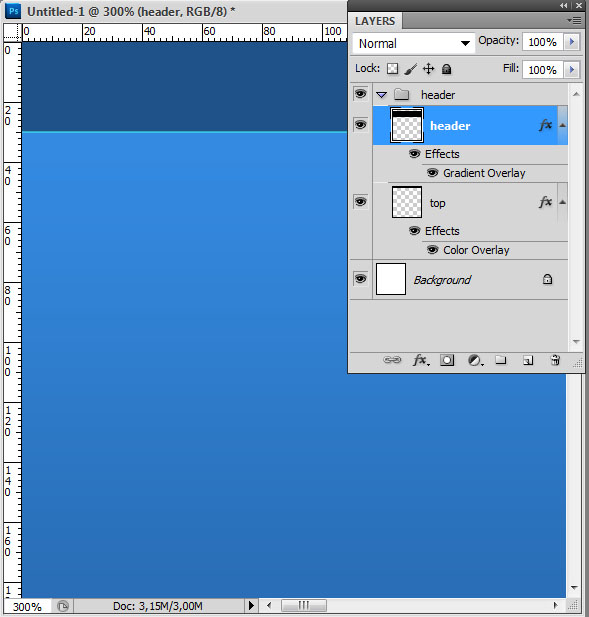Click the header layer thumbnail

pyautogui.click(x=407, y=125)
